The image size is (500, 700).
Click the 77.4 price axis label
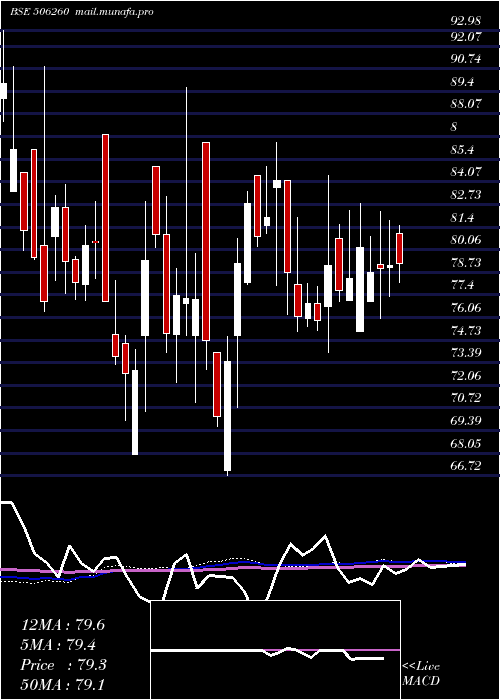[x=462, y=285]
